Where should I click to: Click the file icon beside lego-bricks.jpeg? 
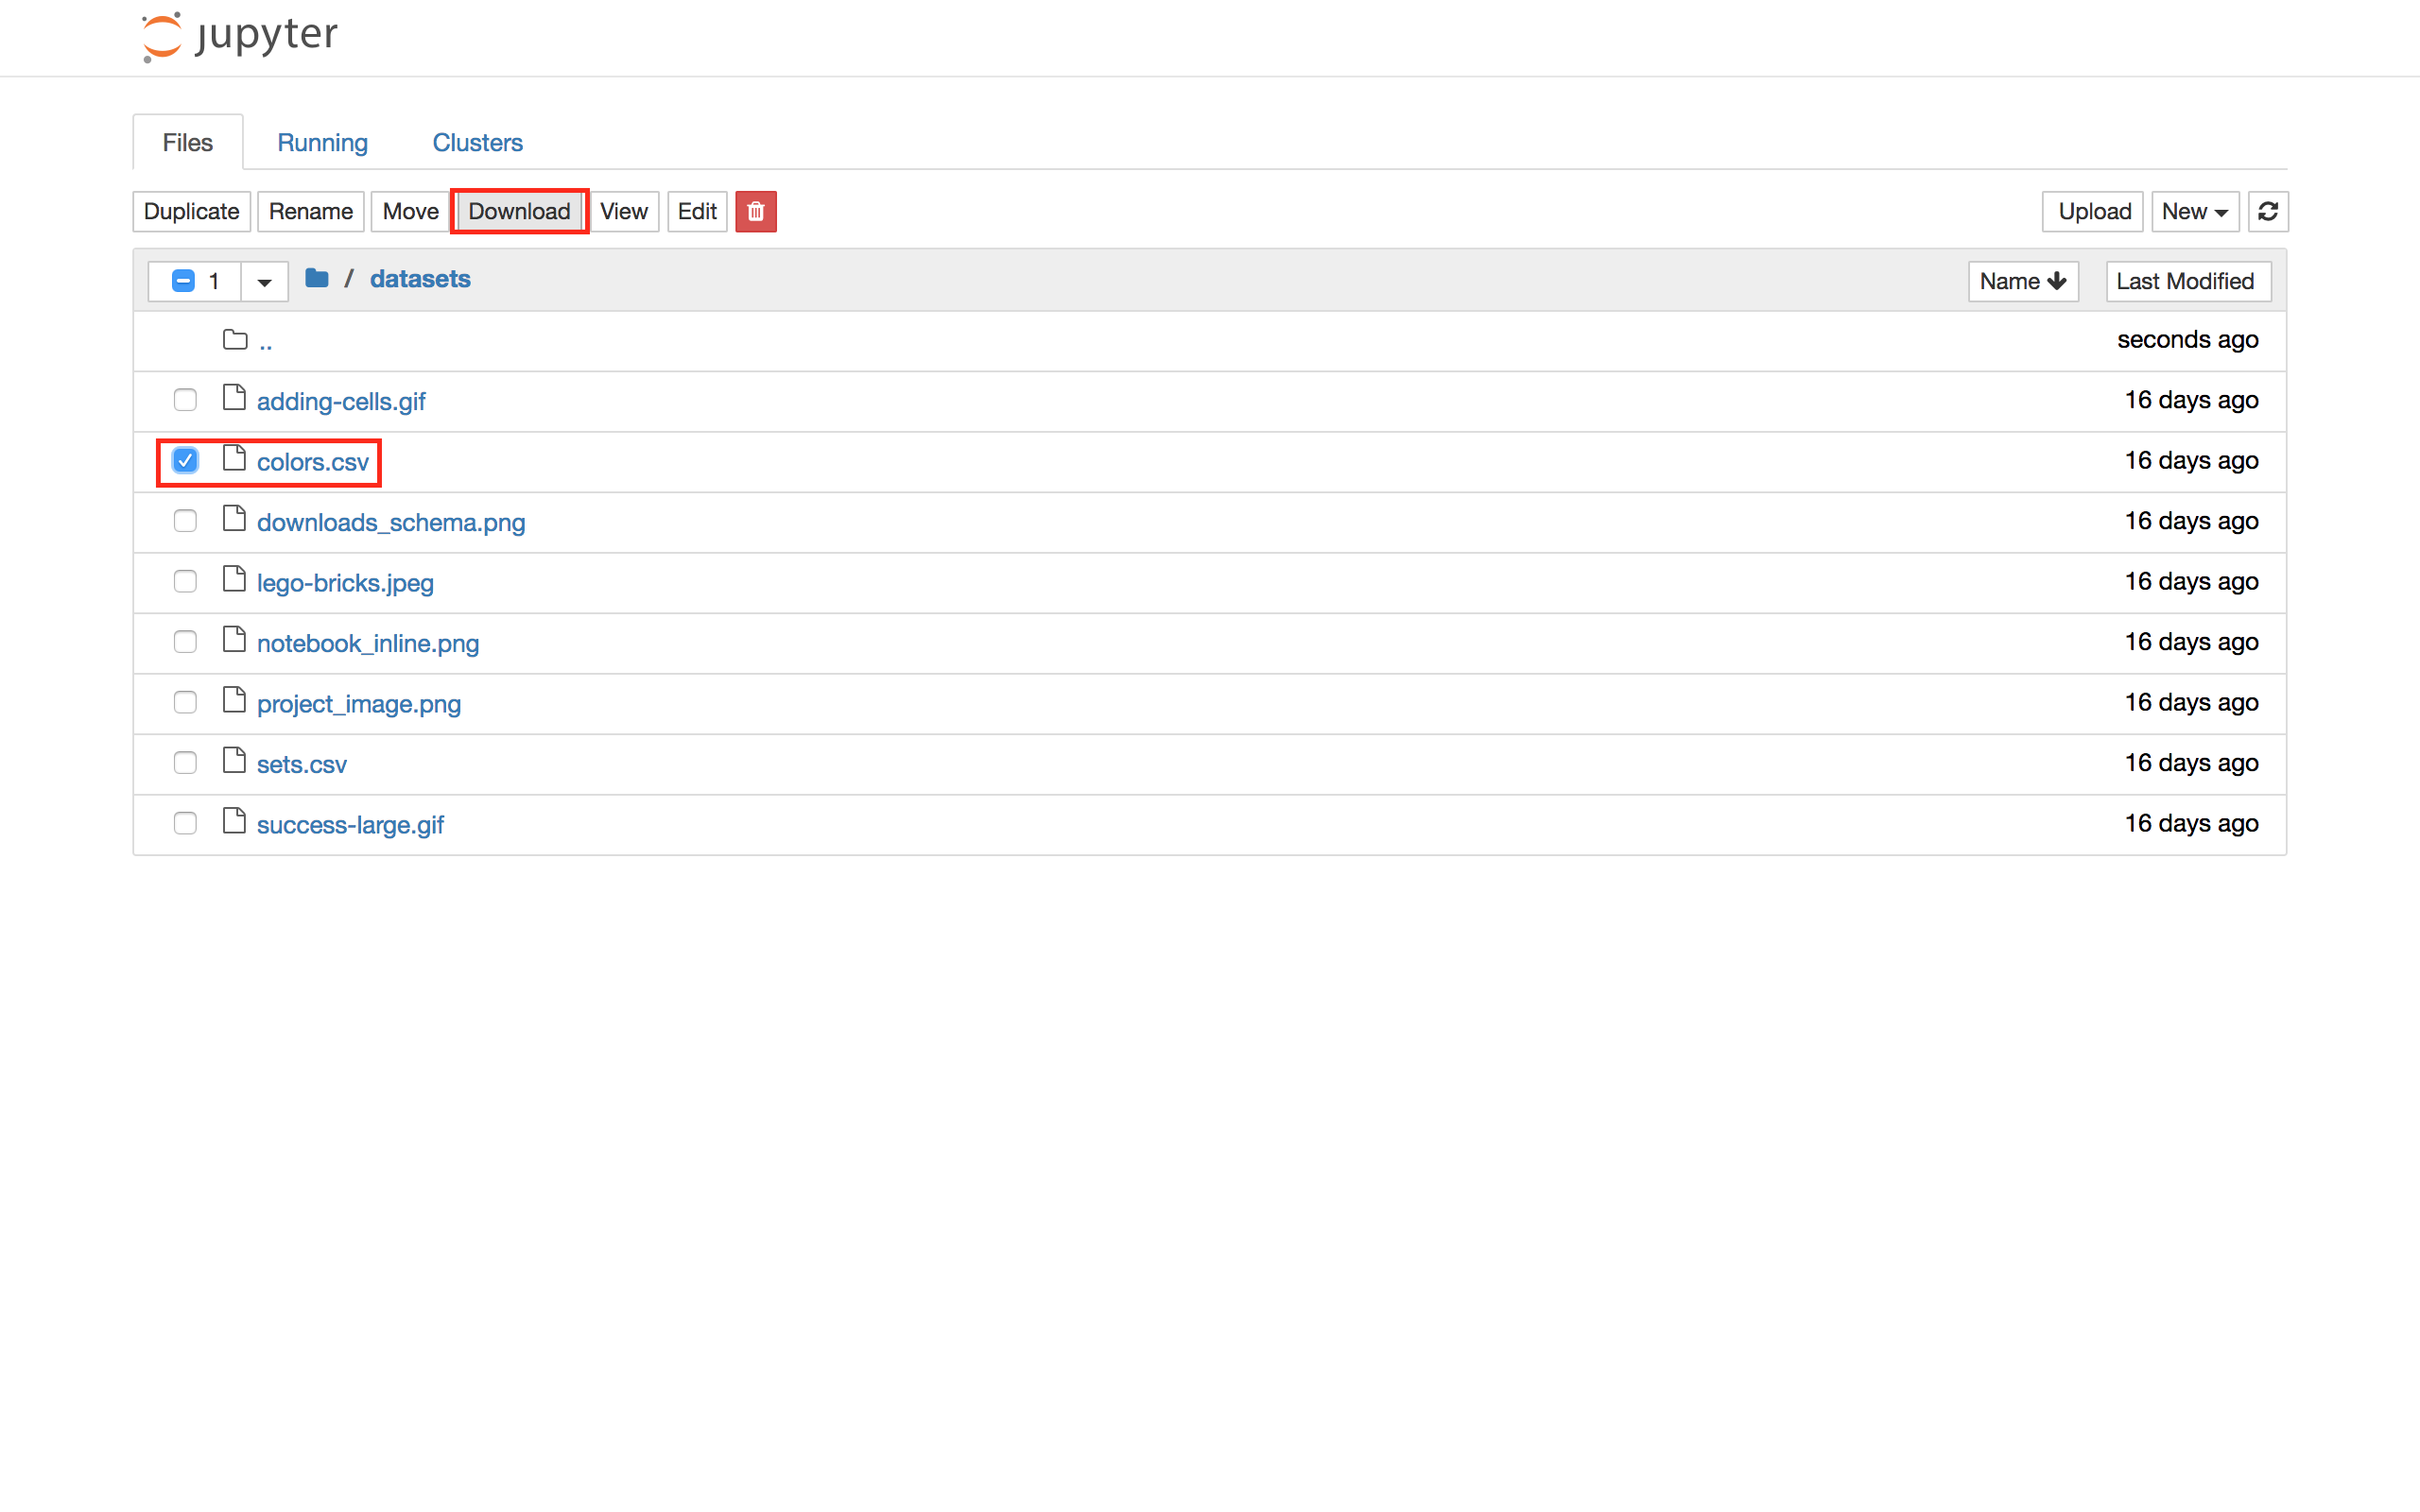click(x=234, y=580)
